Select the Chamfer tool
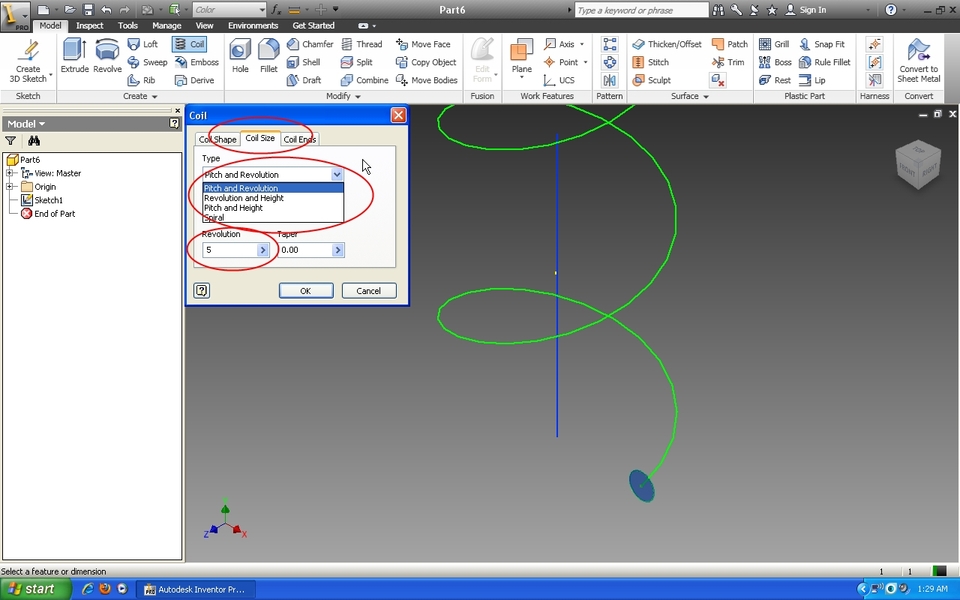Viewport: 960px width, 600px height. coord(310,43)
